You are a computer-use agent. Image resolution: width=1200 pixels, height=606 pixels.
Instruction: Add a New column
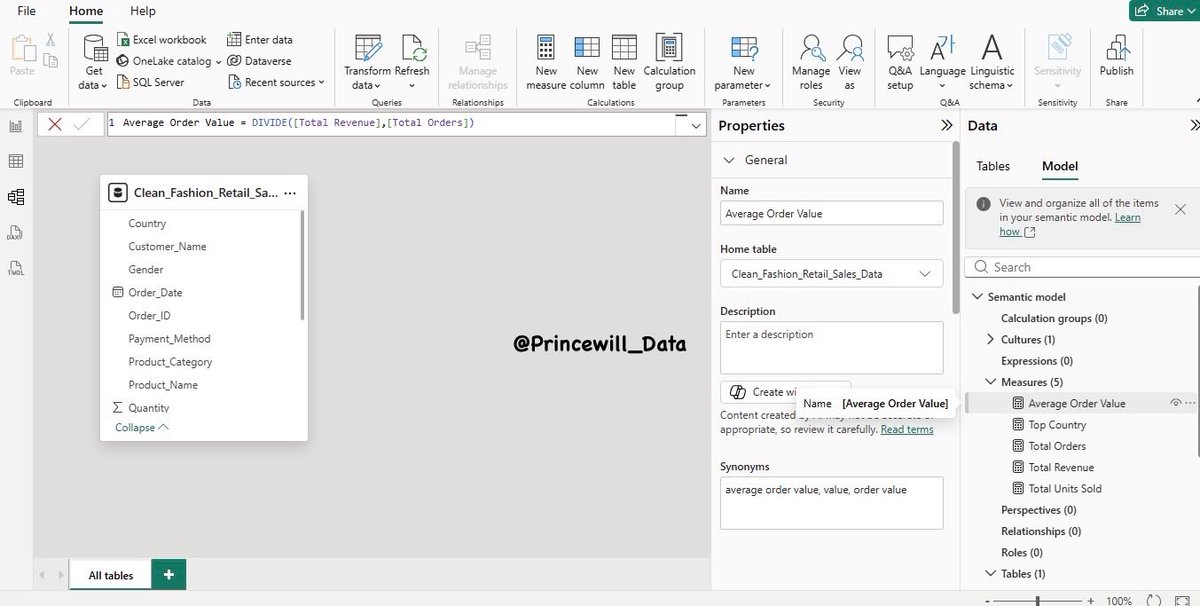[587, 62]
